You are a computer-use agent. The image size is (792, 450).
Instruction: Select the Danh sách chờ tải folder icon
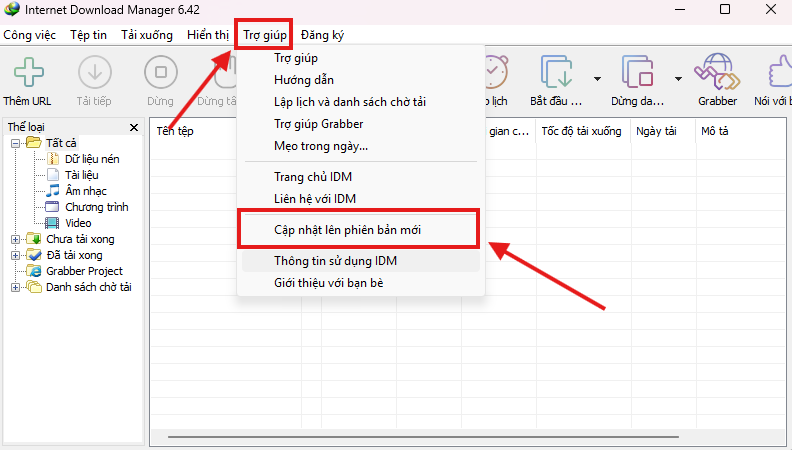click(x=34, y=287)
